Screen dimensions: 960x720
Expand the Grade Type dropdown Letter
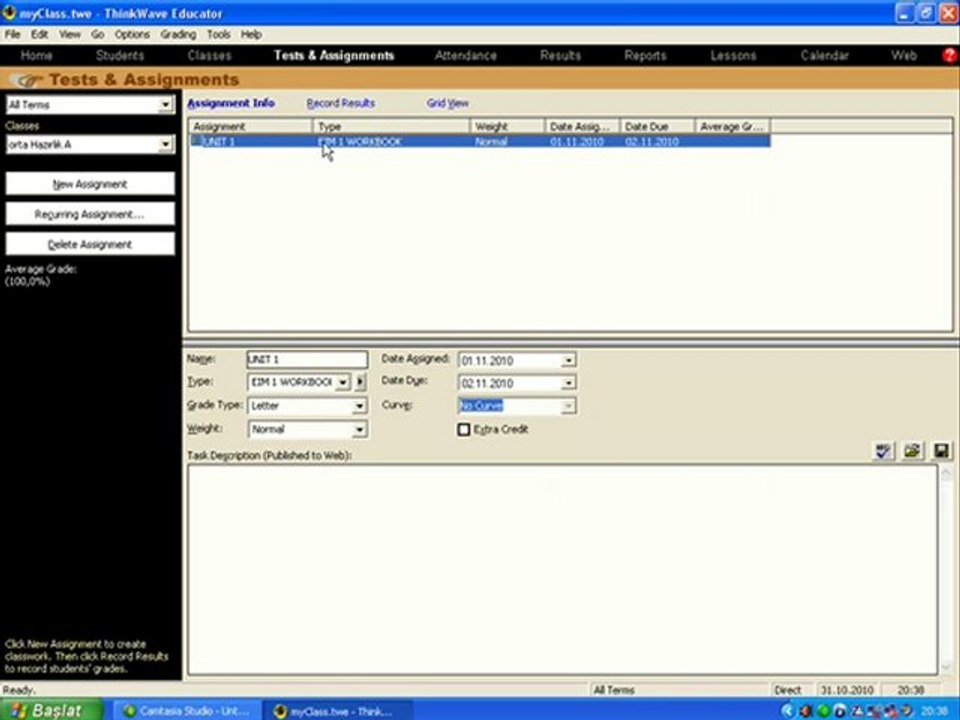[x=359, y=406]
